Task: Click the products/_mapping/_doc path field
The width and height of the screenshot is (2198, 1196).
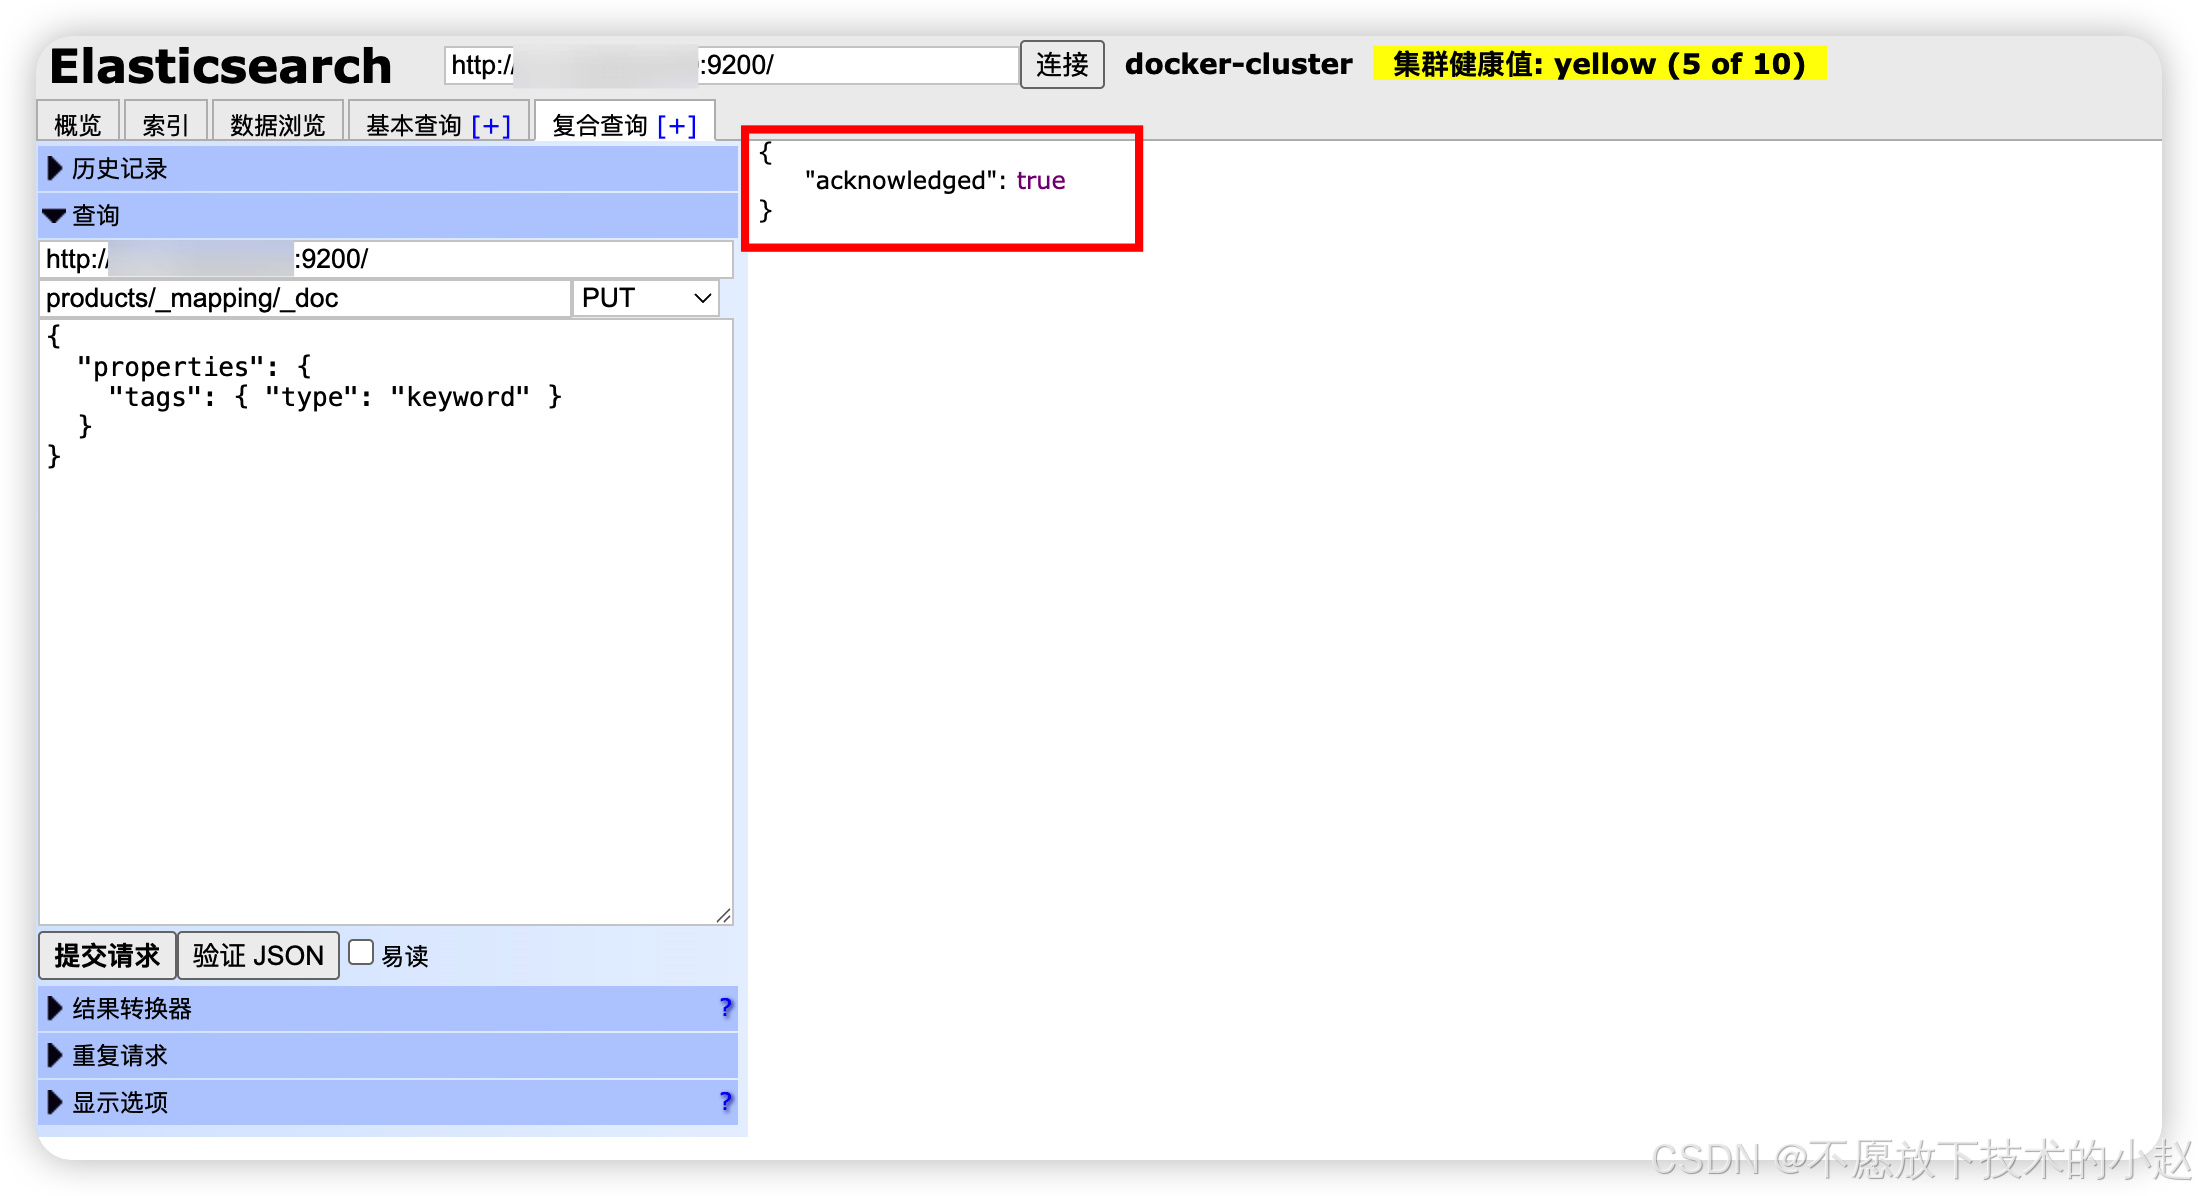Action: tap(304, 298)
